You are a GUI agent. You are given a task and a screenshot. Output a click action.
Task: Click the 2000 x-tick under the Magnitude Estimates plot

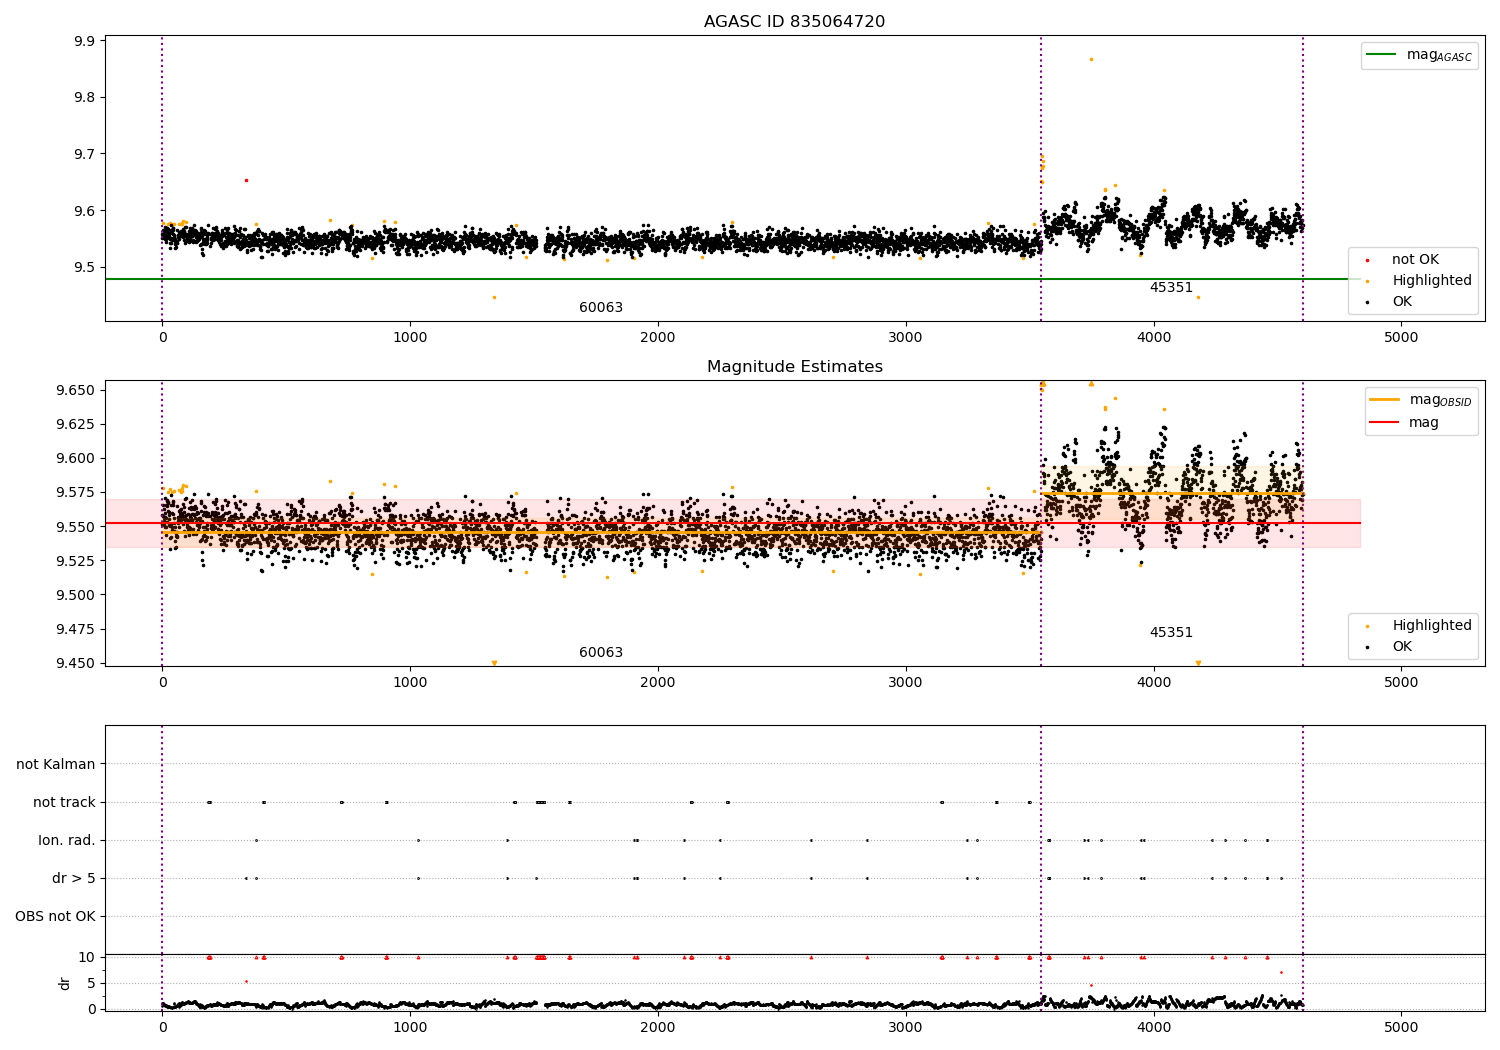click(658, 683)
